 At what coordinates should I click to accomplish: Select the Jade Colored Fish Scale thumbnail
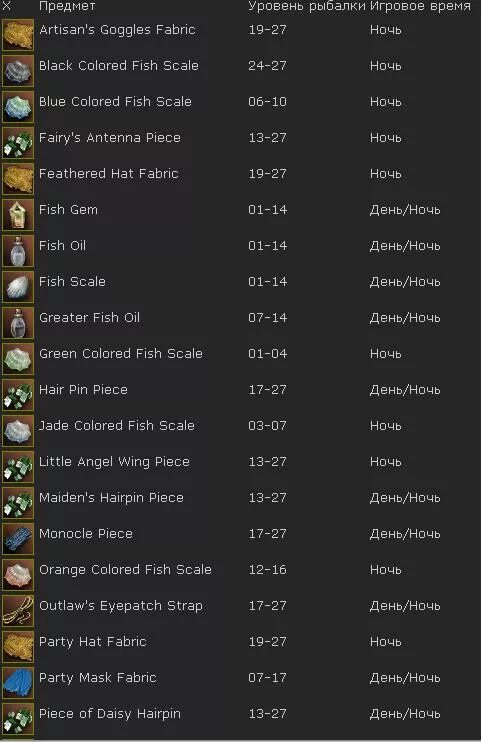tap(18, 431)
